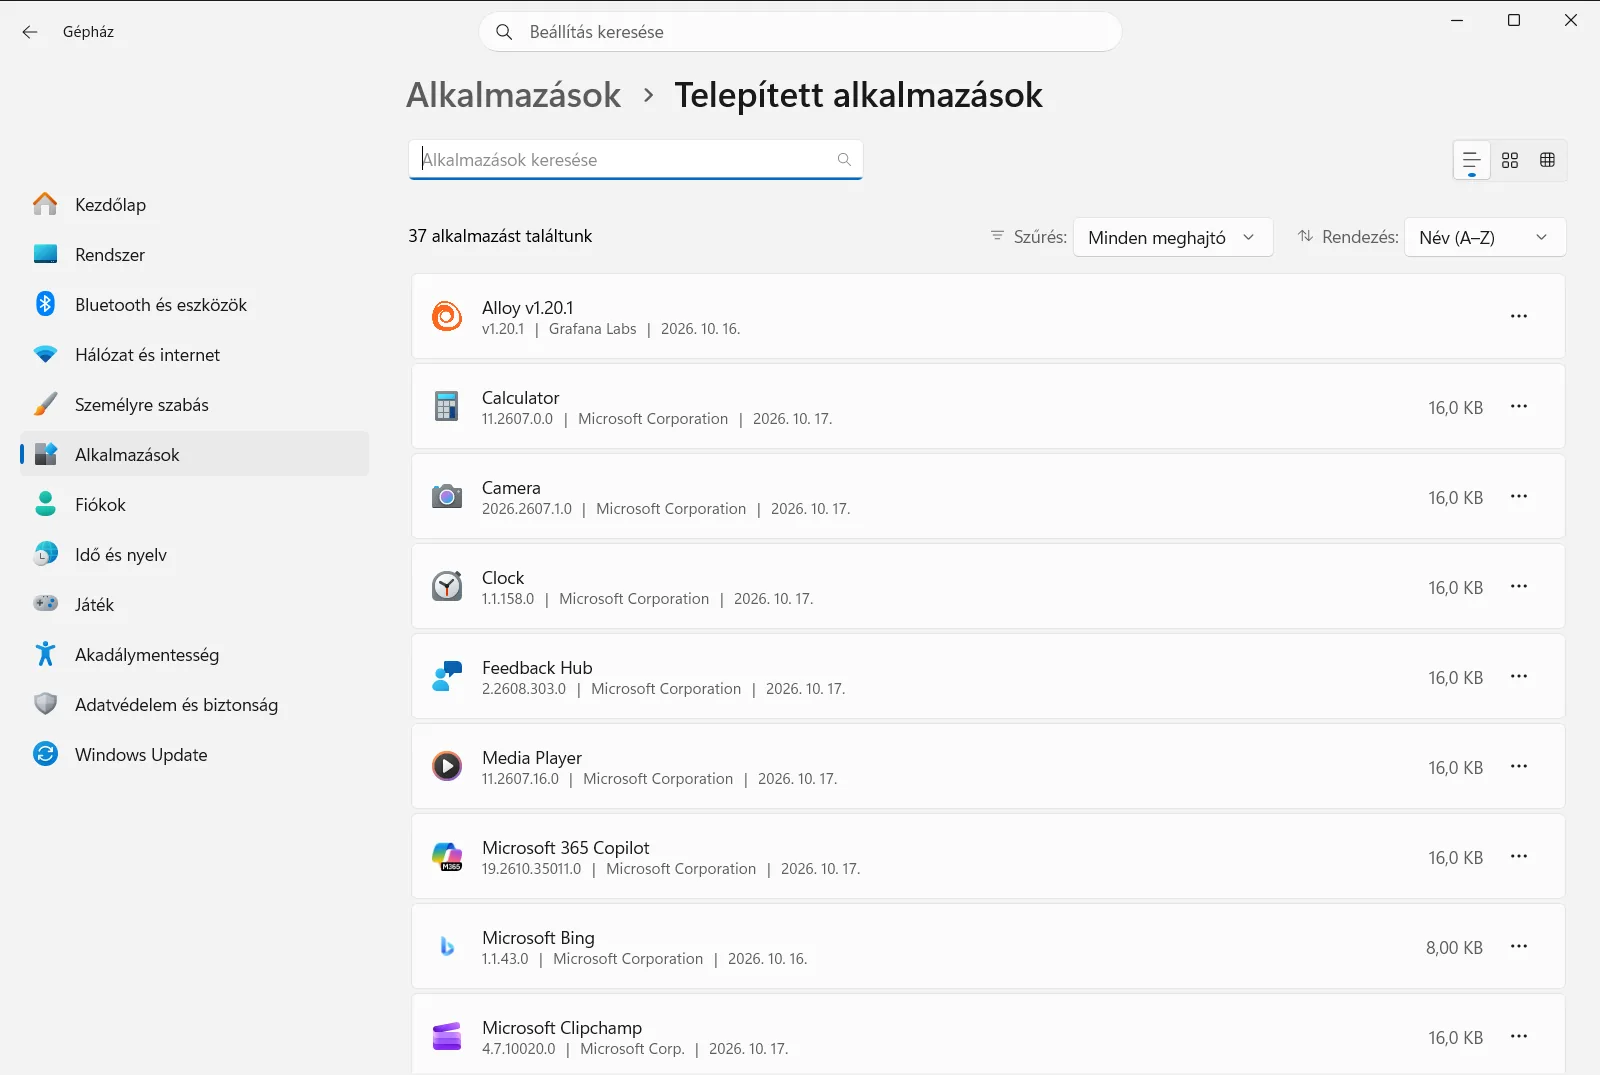Open more options for Media Player

[x=1519, y=766]
